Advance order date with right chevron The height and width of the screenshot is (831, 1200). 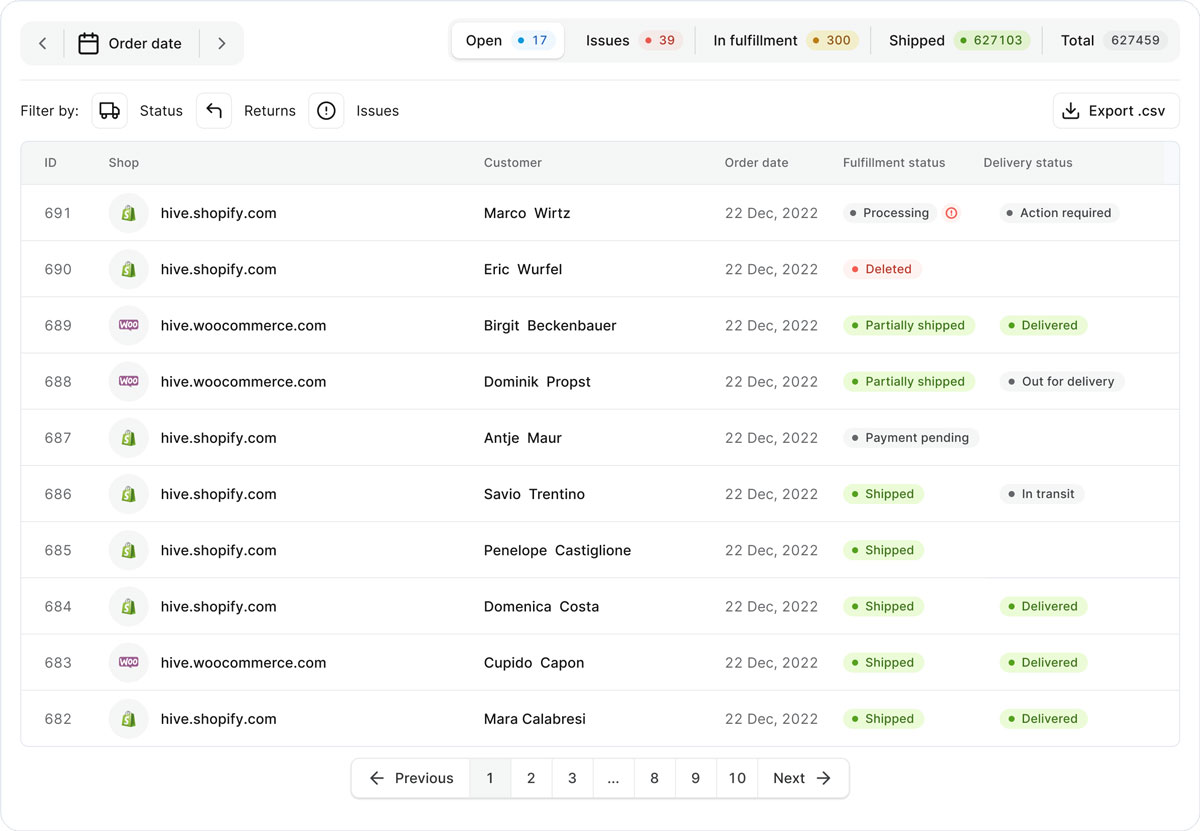tap(221, 44)
